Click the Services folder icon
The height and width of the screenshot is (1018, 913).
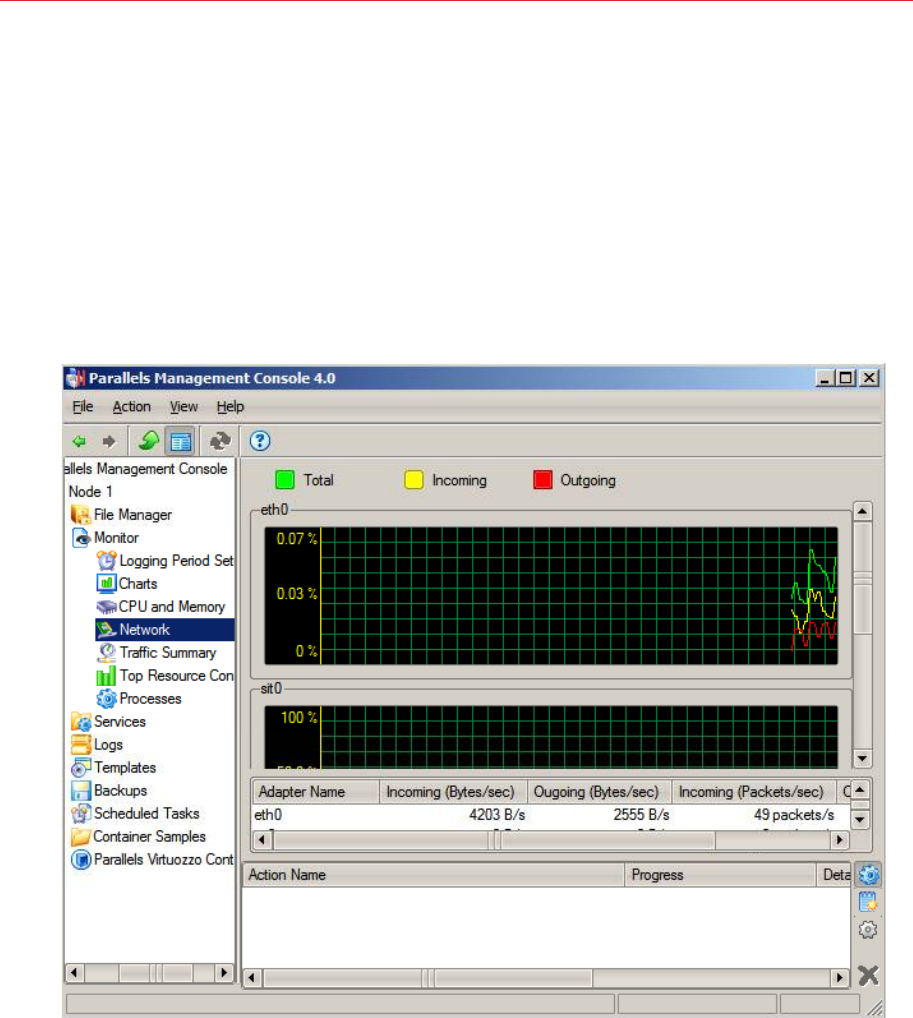pos(81,721)
